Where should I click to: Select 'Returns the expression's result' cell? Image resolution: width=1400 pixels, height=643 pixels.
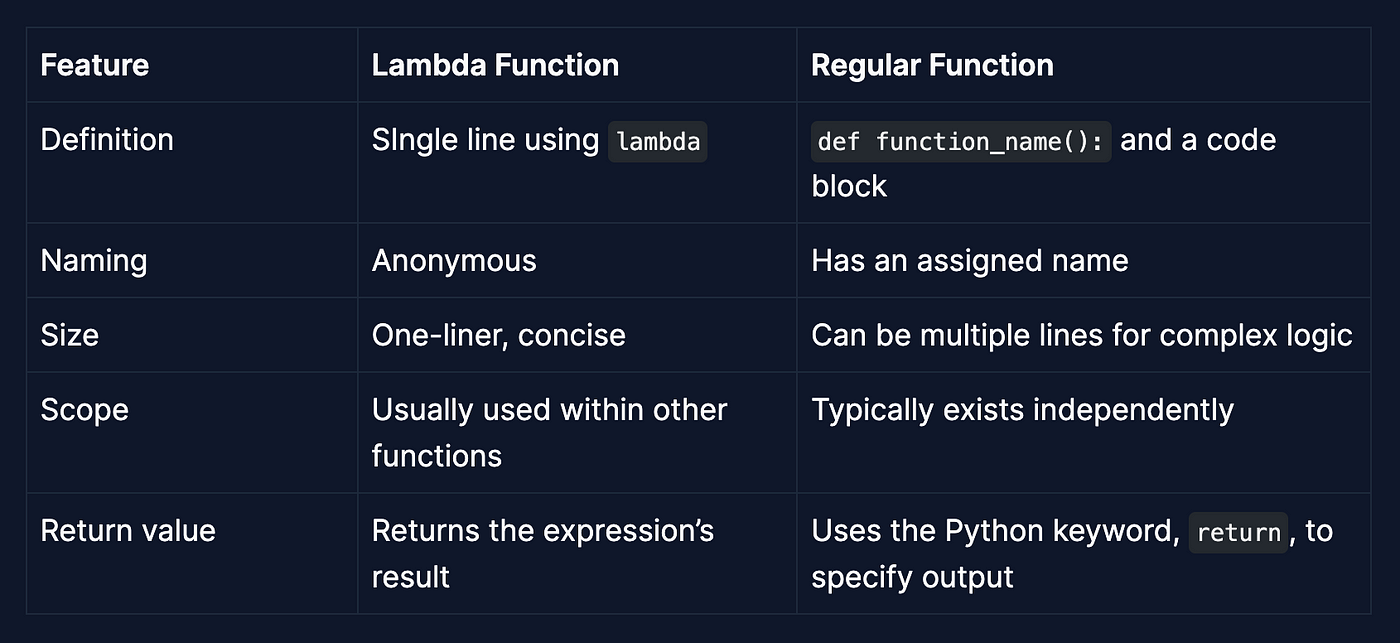pyautogui.click(x=543, y=553)
